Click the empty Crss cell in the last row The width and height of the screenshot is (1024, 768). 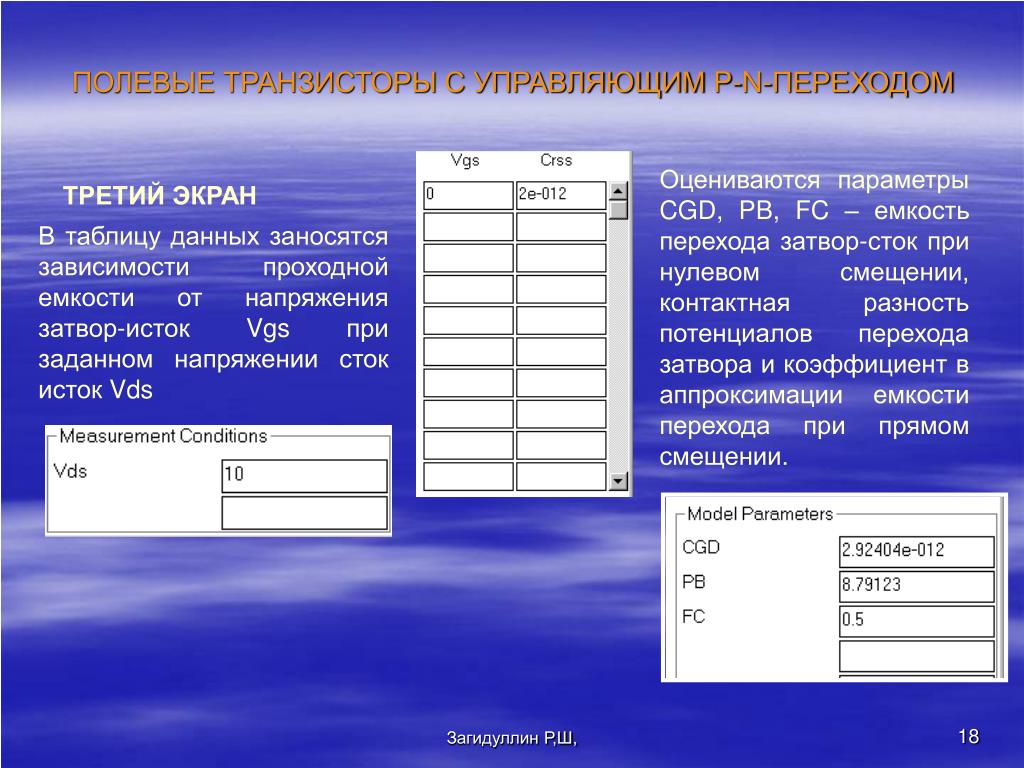(561, 476)
